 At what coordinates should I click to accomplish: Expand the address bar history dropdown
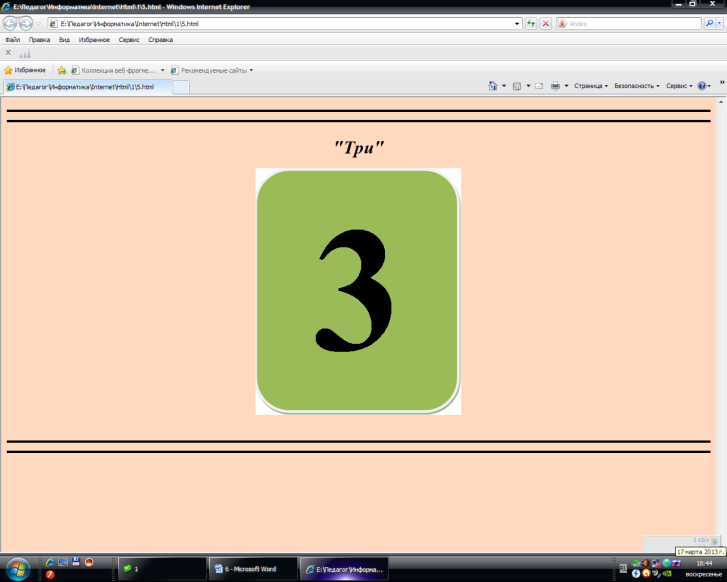pos(517,24)
